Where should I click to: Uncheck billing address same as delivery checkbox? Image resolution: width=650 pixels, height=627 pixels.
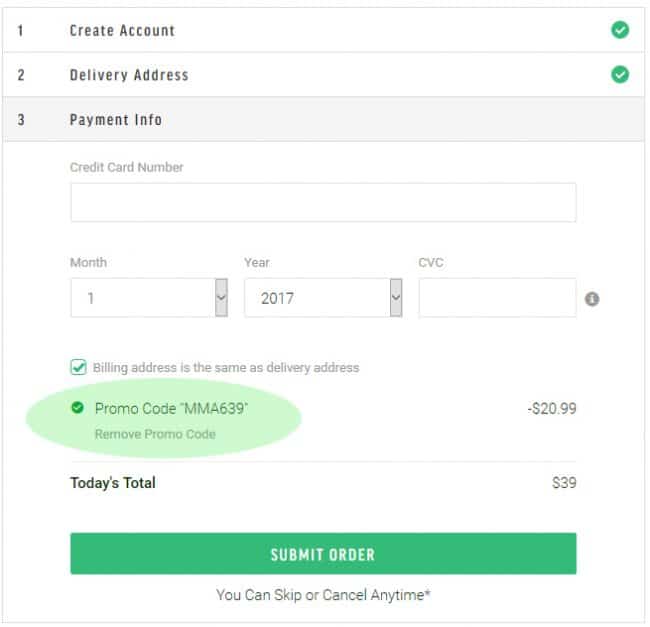(x=78, y=367)
